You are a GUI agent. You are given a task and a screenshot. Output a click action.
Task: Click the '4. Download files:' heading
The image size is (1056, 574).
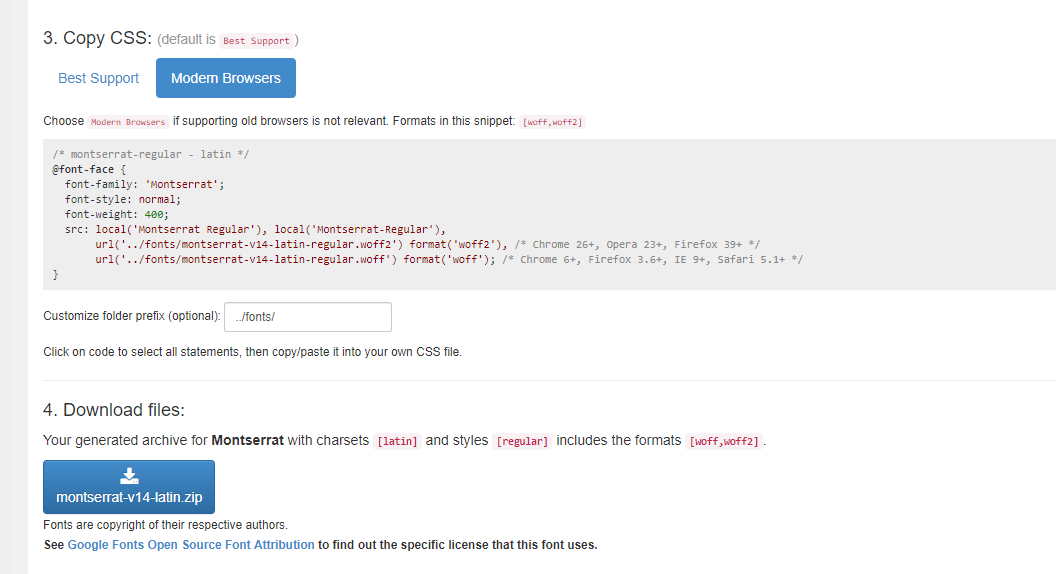(114, 410)
